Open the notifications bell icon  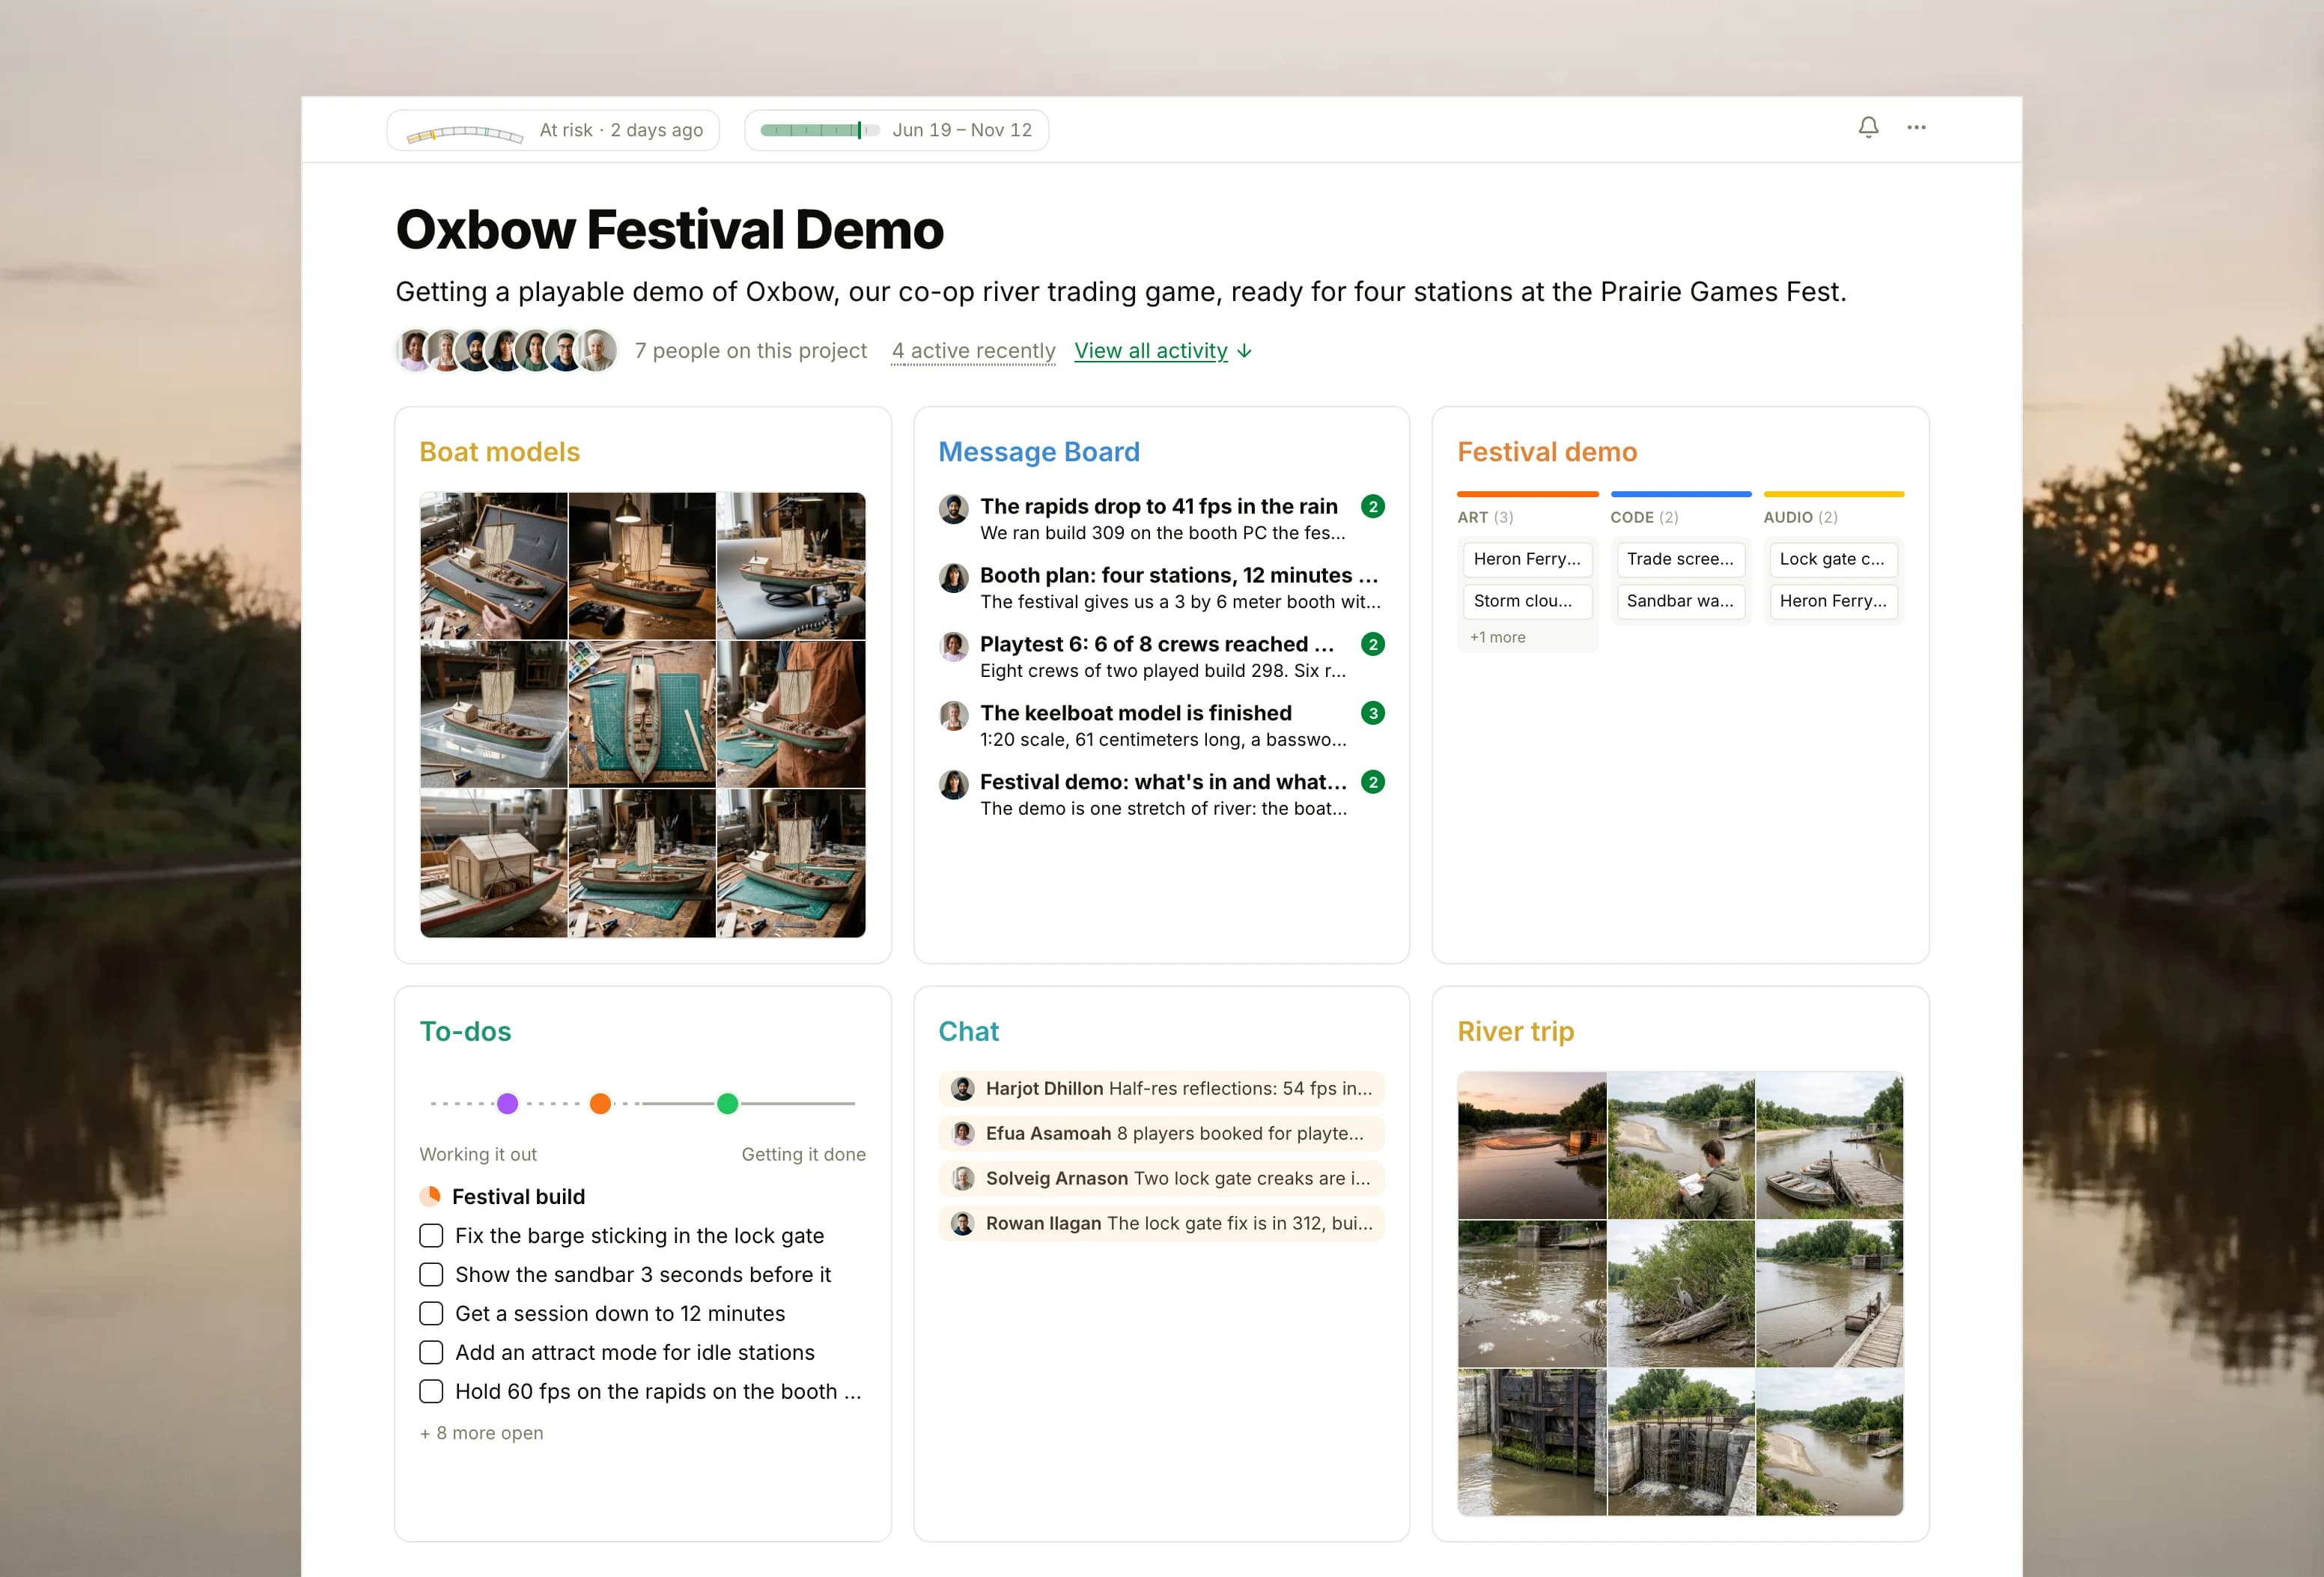pyautogui.click(x=1868, y=128)
